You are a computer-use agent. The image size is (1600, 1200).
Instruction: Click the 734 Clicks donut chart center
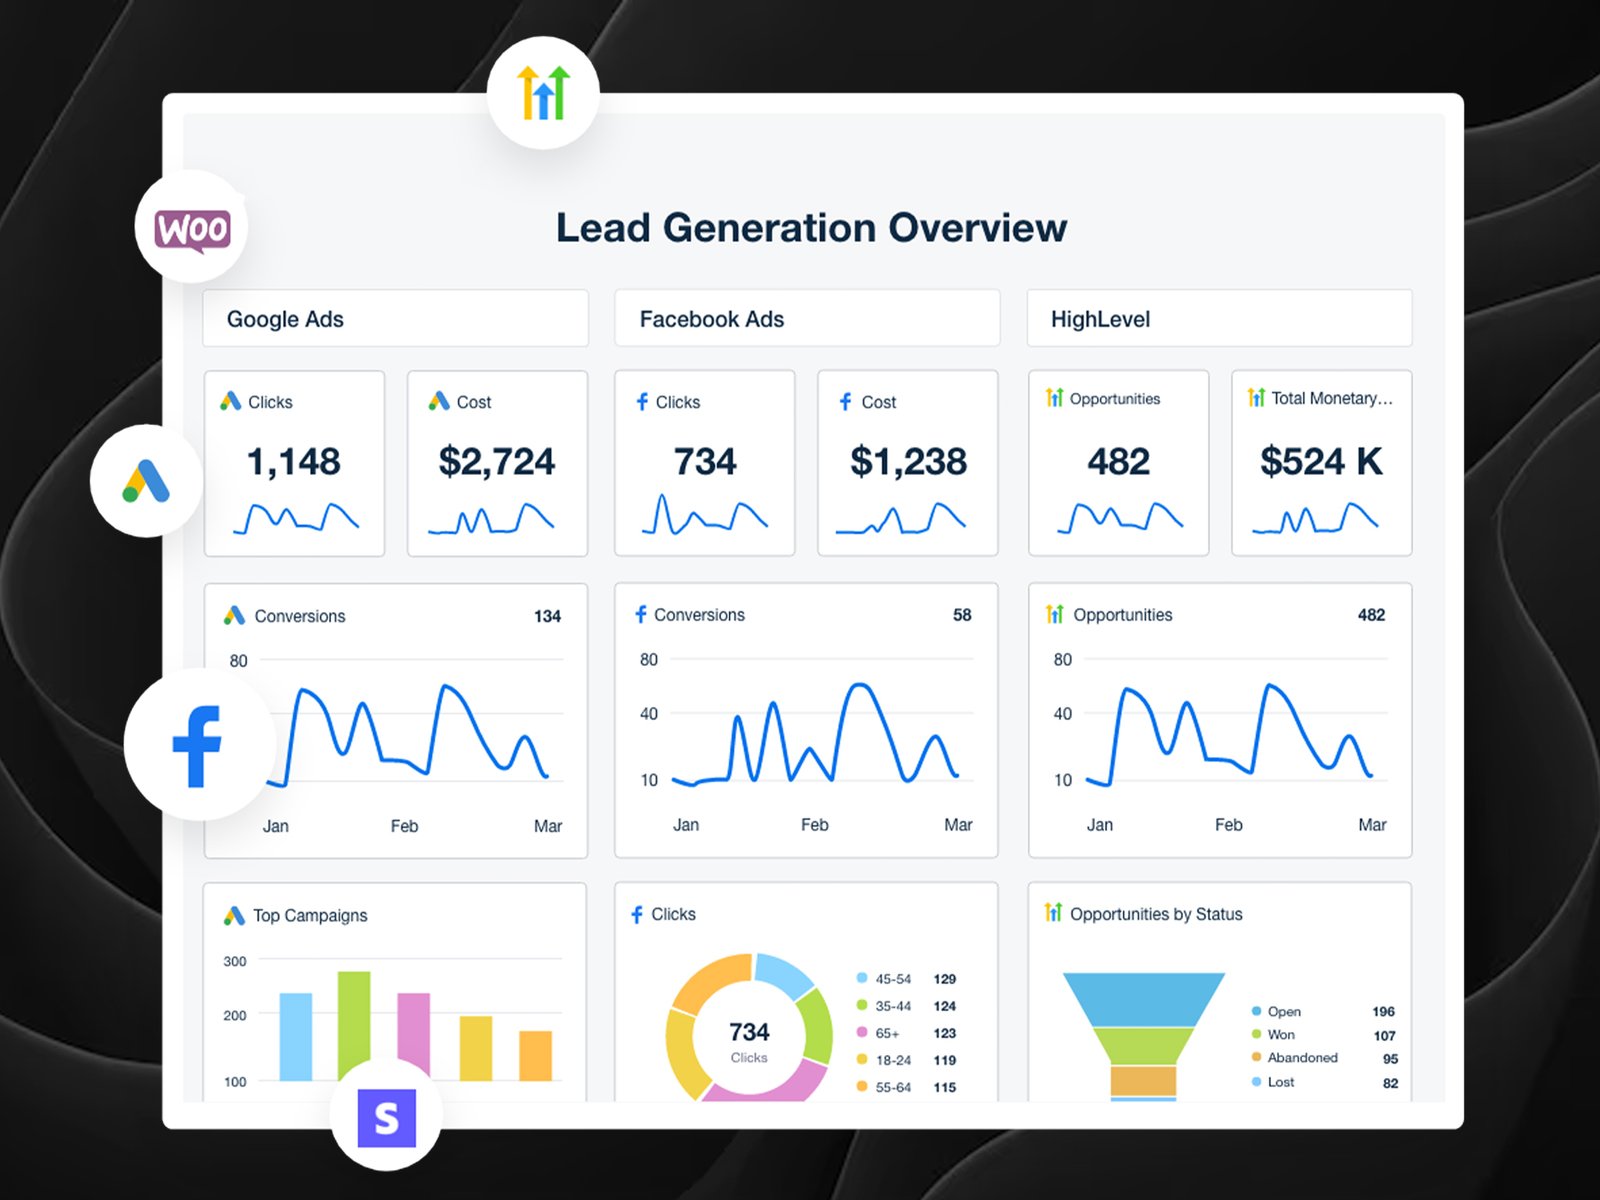(749, 1040)
